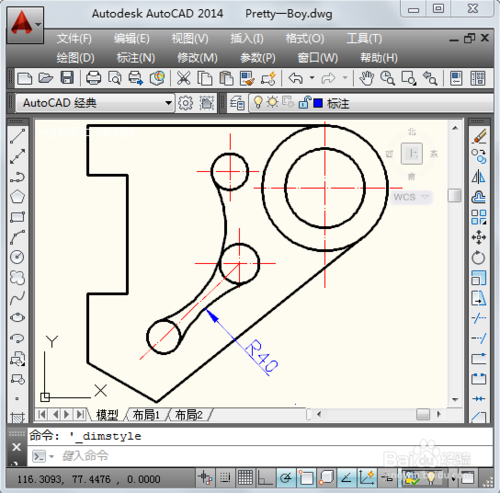This screenshot has width=500, height=493.
Task: Select the Ellipse tool
Action: coord(17,318)
